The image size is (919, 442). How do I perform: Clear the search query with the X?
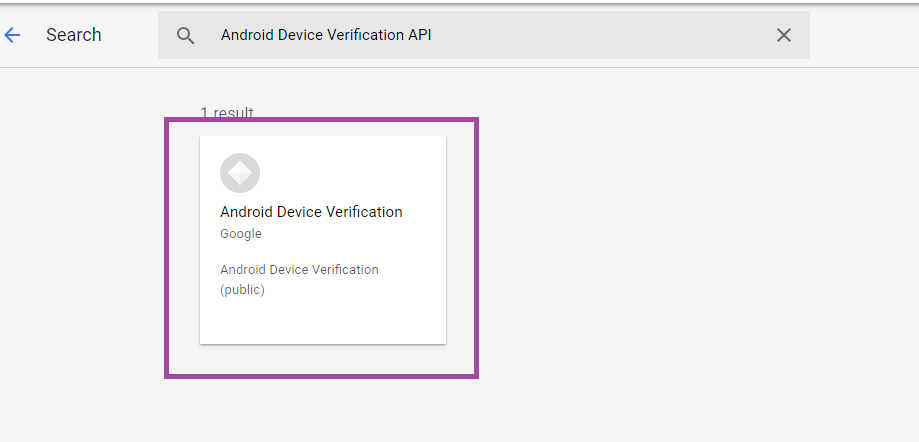[x=784, y=35]
